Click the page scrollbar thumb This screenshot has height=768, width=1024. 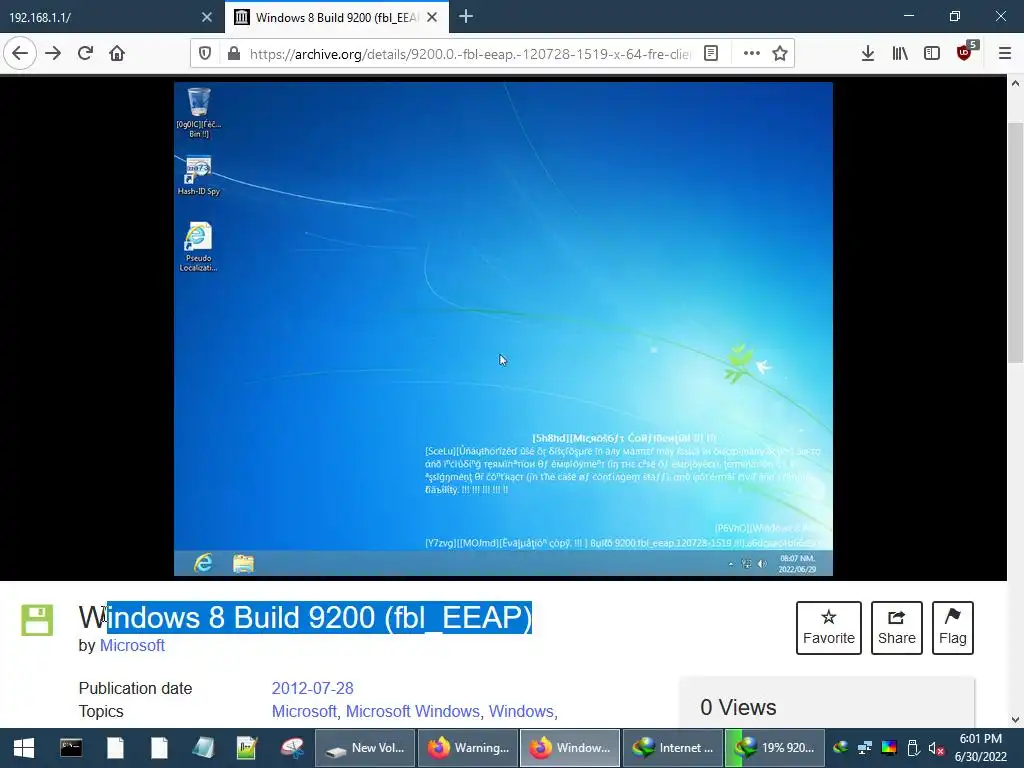click(x=1015, y=242)
